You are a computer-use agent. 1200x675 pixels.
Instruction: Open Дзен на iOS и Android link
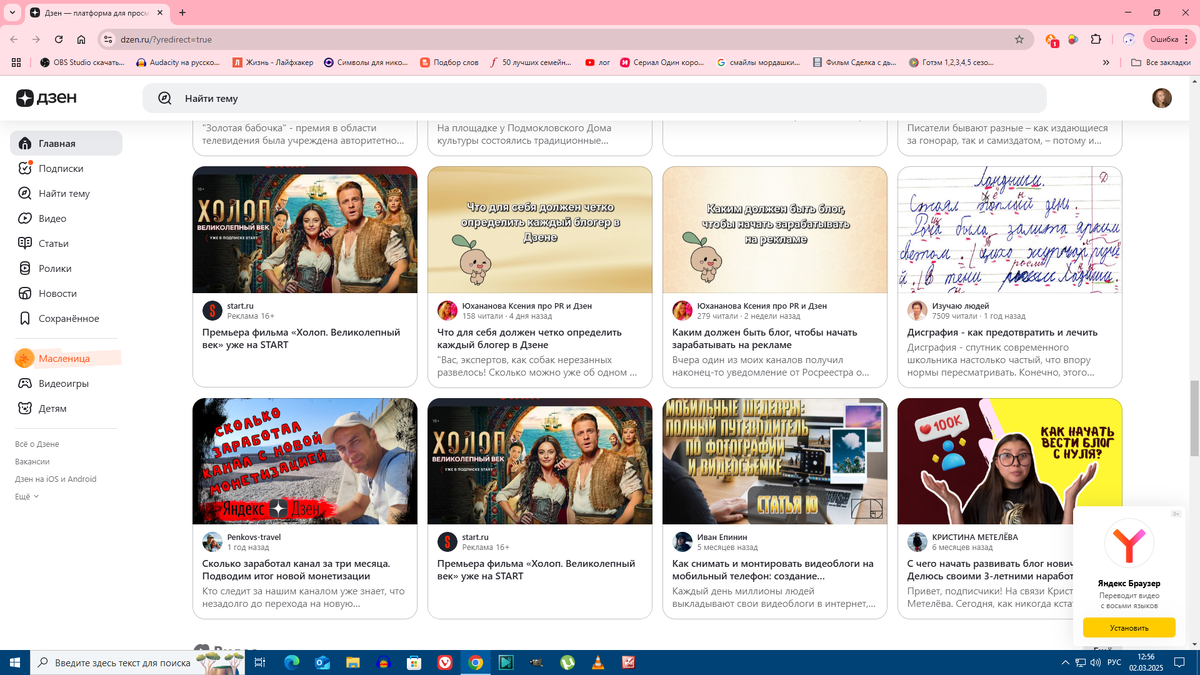[56, 479]
